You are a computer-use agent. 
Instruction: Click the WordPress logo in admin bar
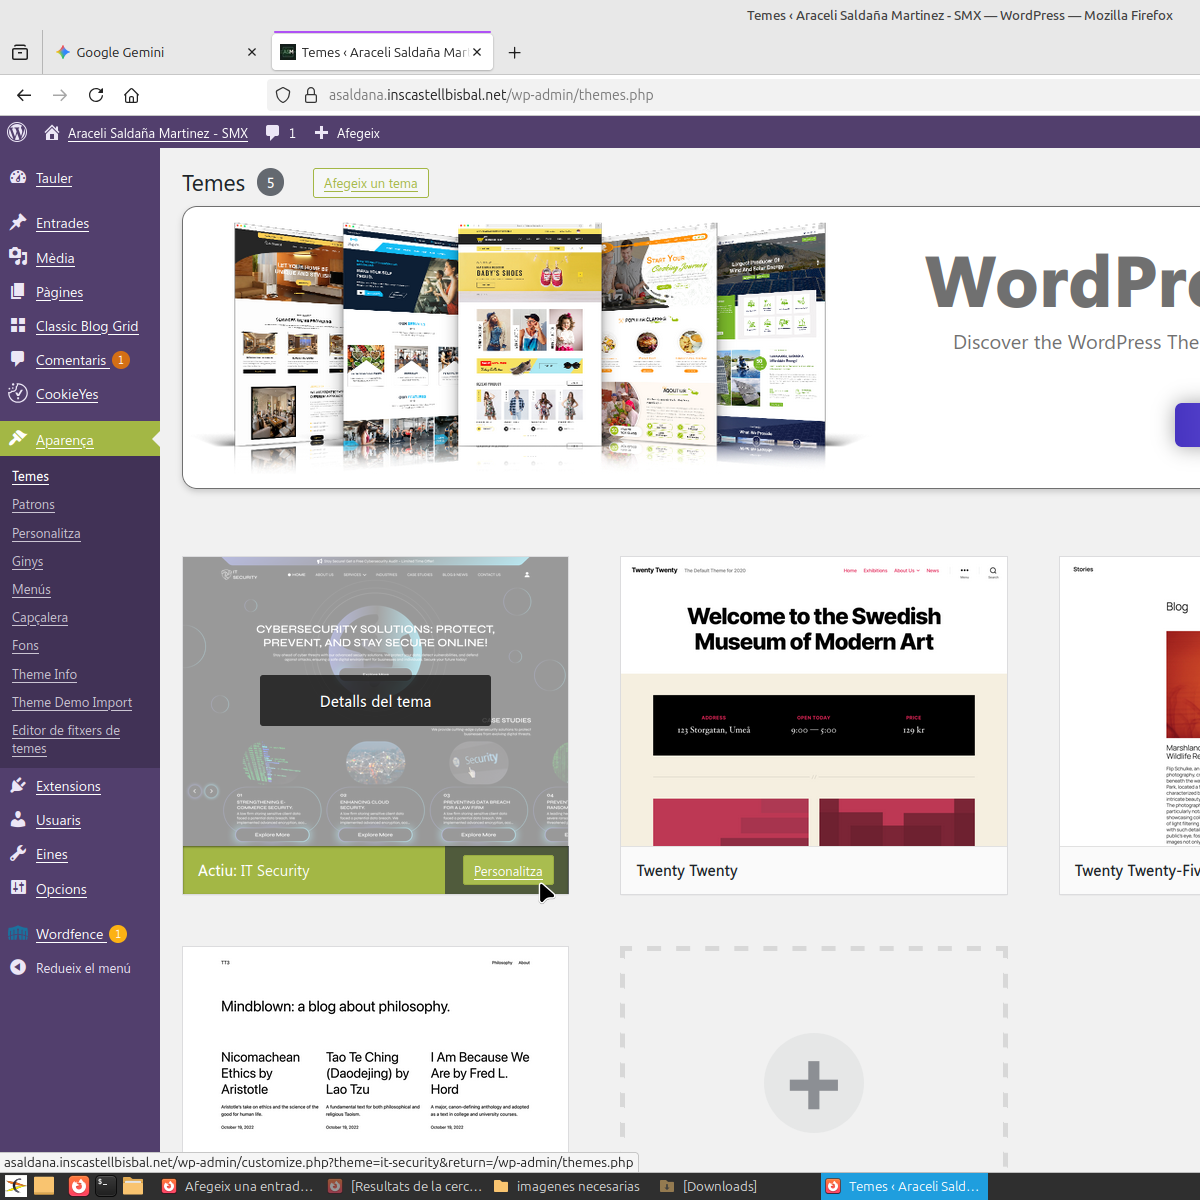coord(17,132)
